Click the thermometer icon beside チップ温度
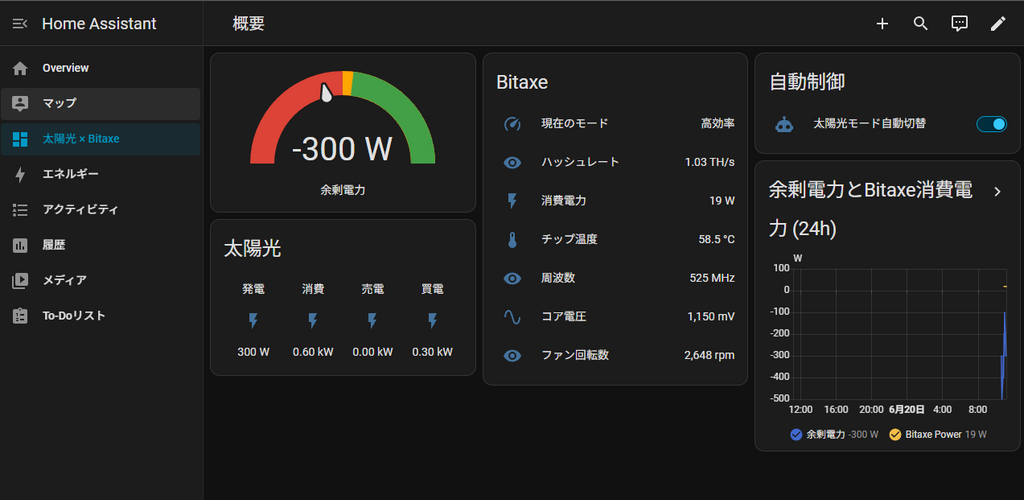Viewport: 1024px width, 500px height. tap(513, 240)
